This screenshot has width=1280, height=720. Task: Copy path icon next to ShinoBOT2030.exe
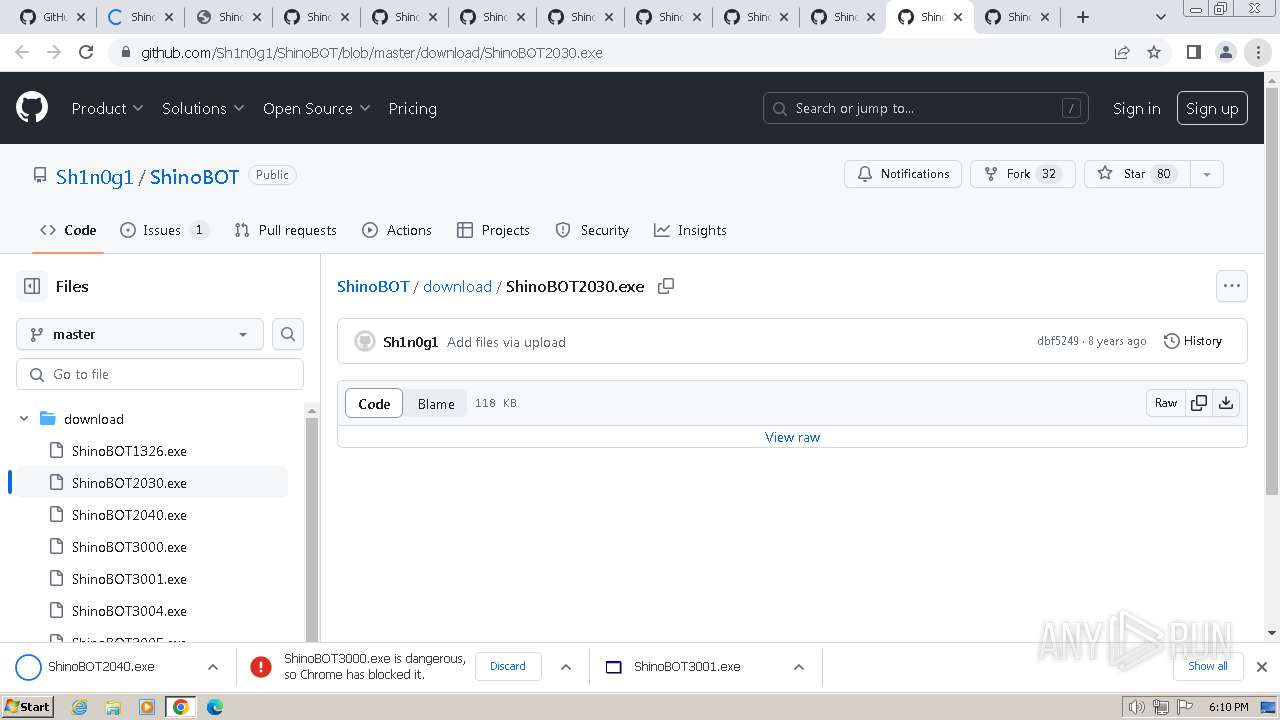click(x=666, y=286)
